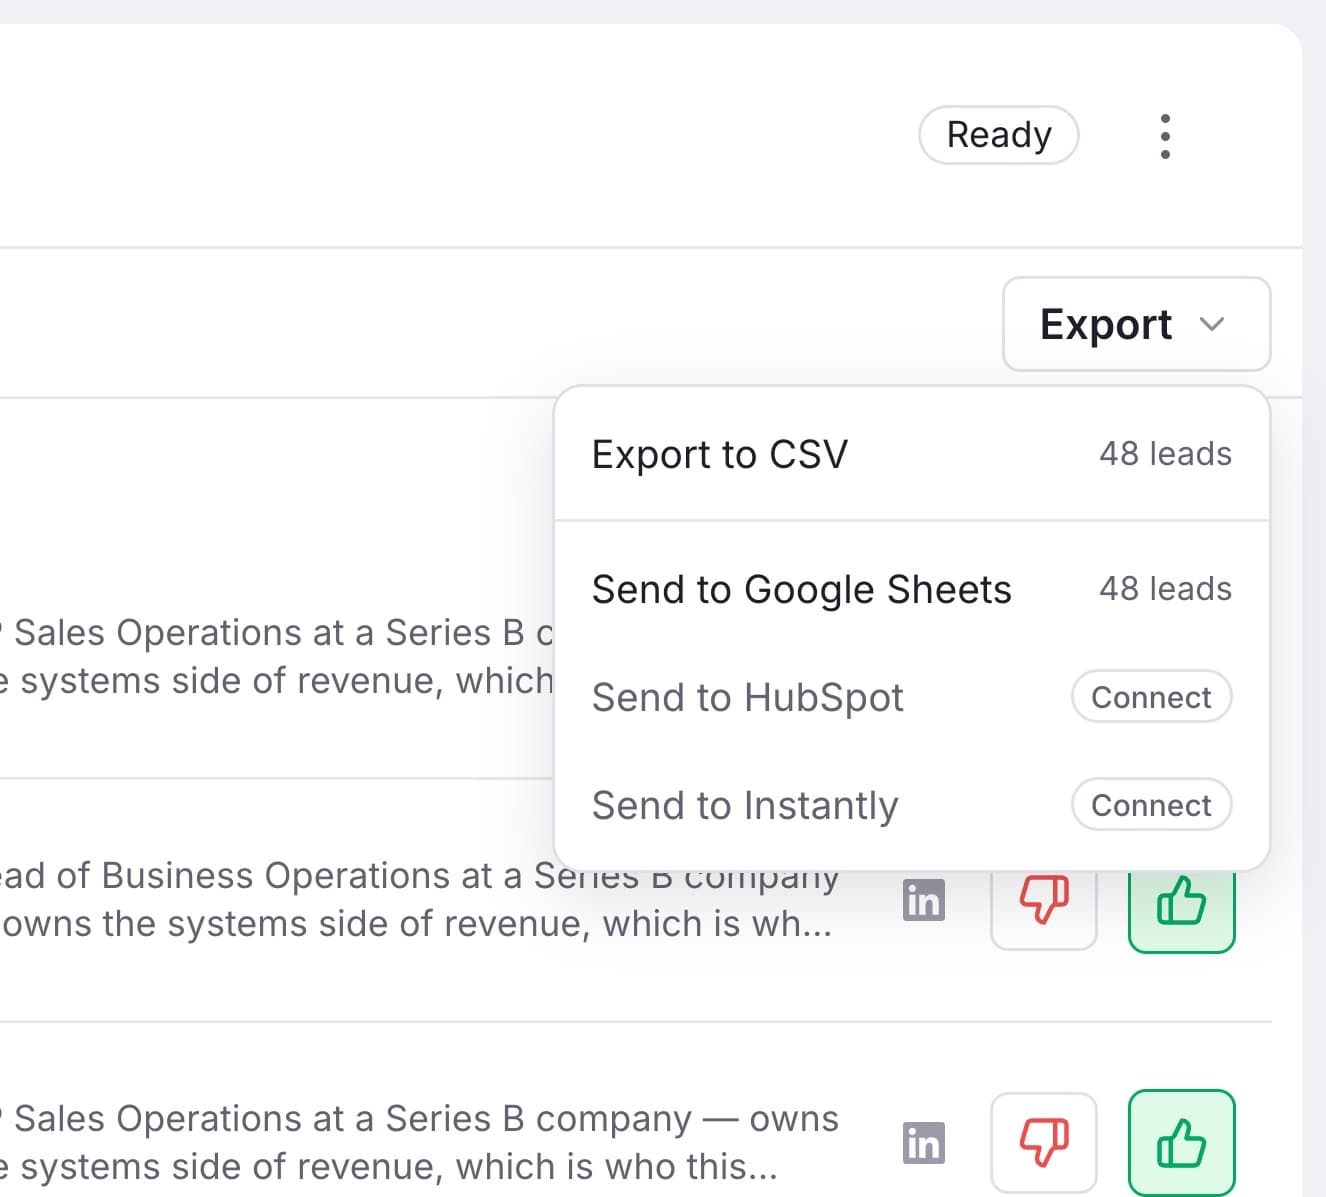Thumbs up the bottom Sales Operations lead
Image resolution: width=1326 pixels, height=1197 pixels.
[1182, 1142]
